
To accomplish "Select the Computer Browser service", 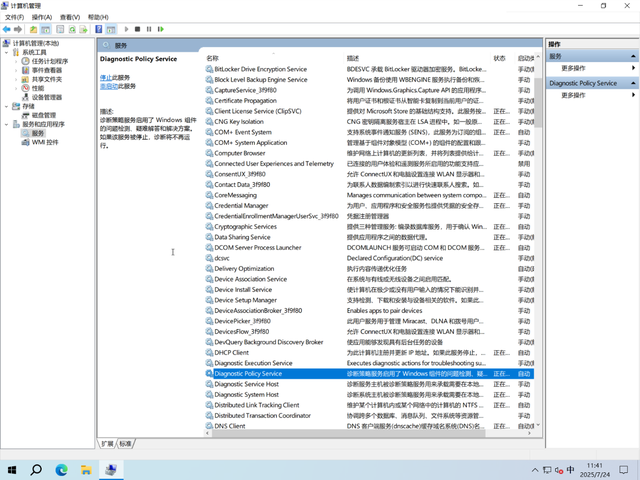I will [369, 153].
